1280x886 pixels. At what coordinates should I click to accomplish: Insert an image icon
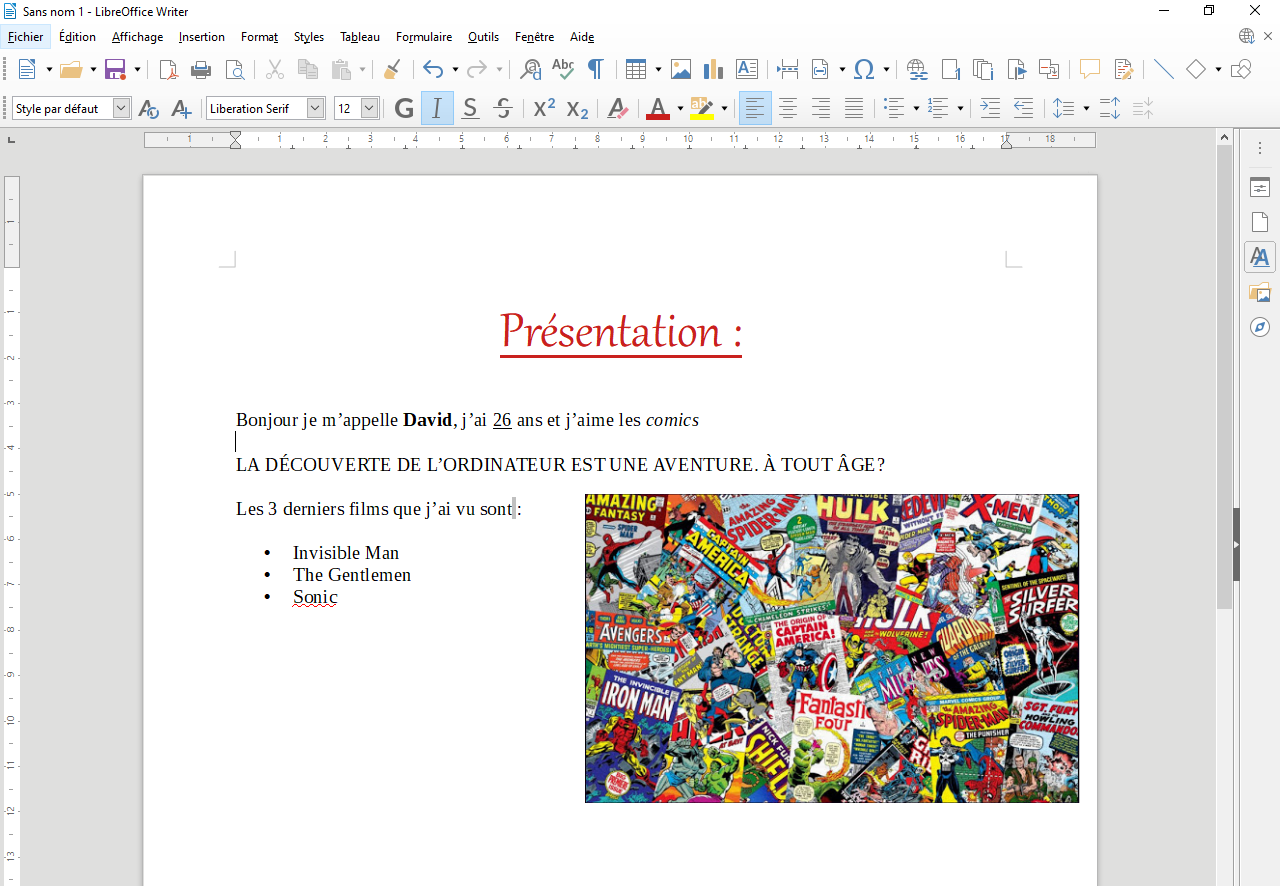pos(681,69)
